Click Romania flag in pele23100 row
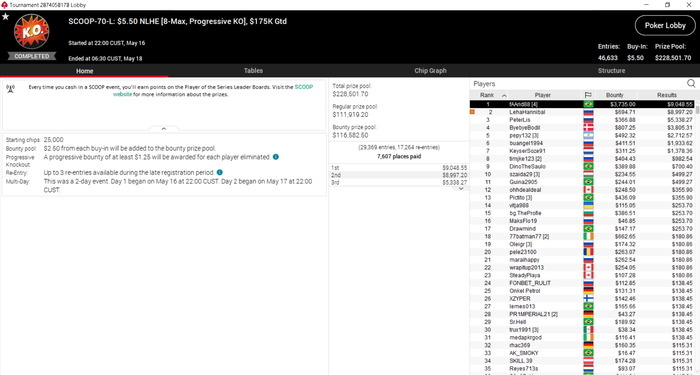The image size is (700, 375). (x=588, y=252)
